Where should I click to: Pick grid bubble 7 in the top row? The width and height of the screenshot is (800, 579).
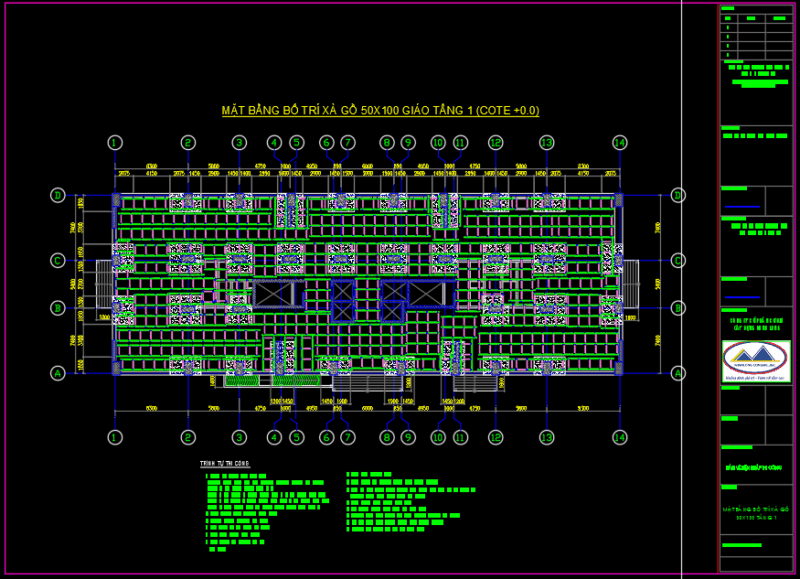(348, 143)
